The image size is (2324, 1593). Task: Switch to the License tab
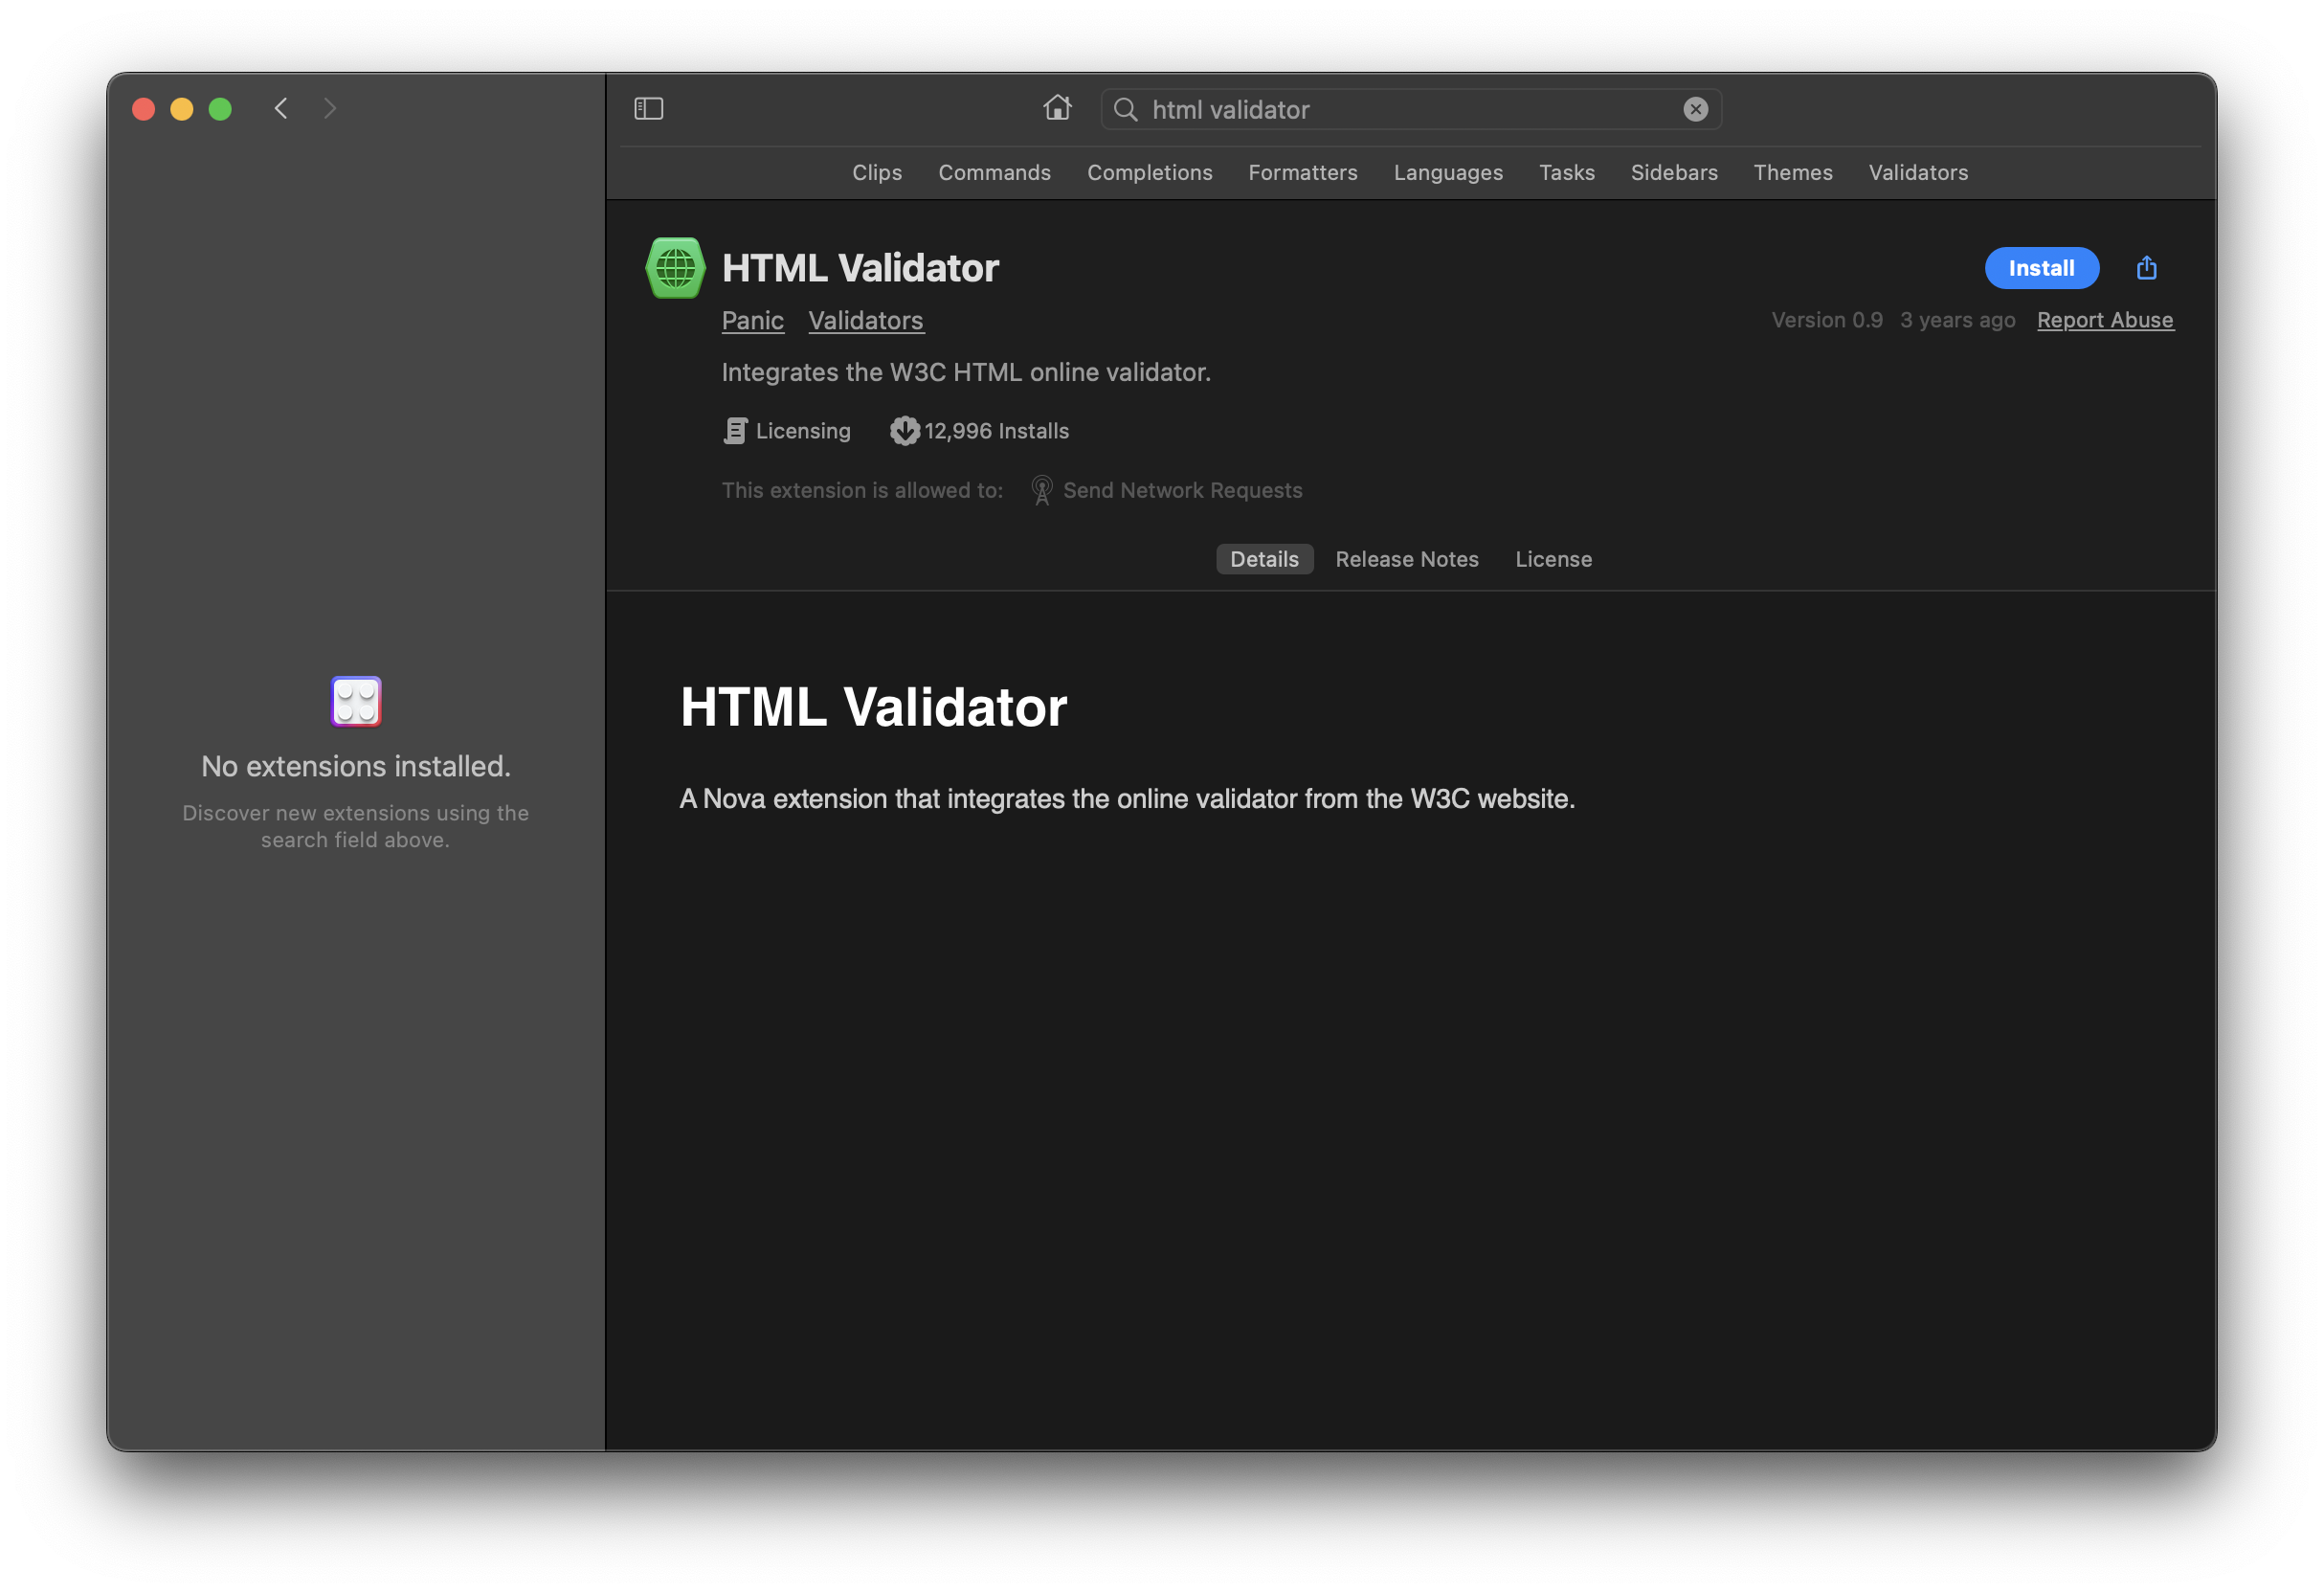click(x=1553, y=559)
